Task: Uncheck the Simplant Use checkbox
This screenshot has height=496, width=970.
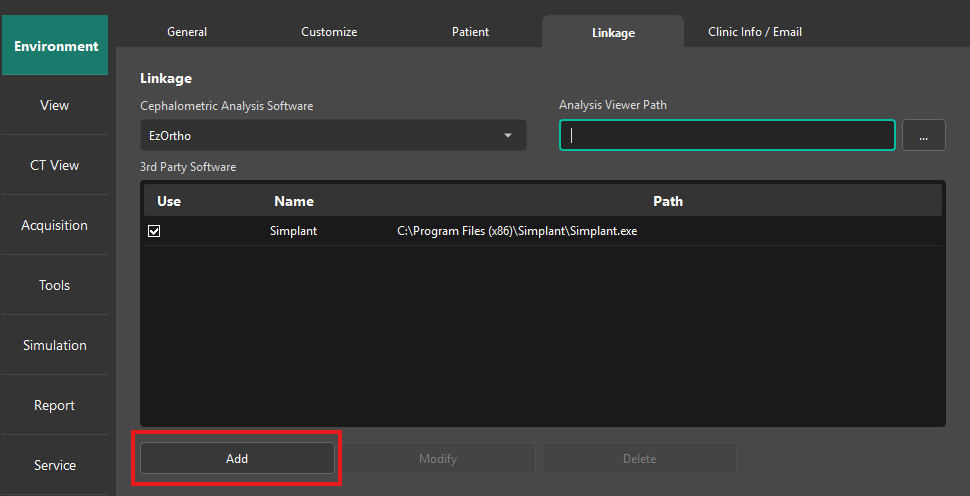Action: click(x=154, y=231)
